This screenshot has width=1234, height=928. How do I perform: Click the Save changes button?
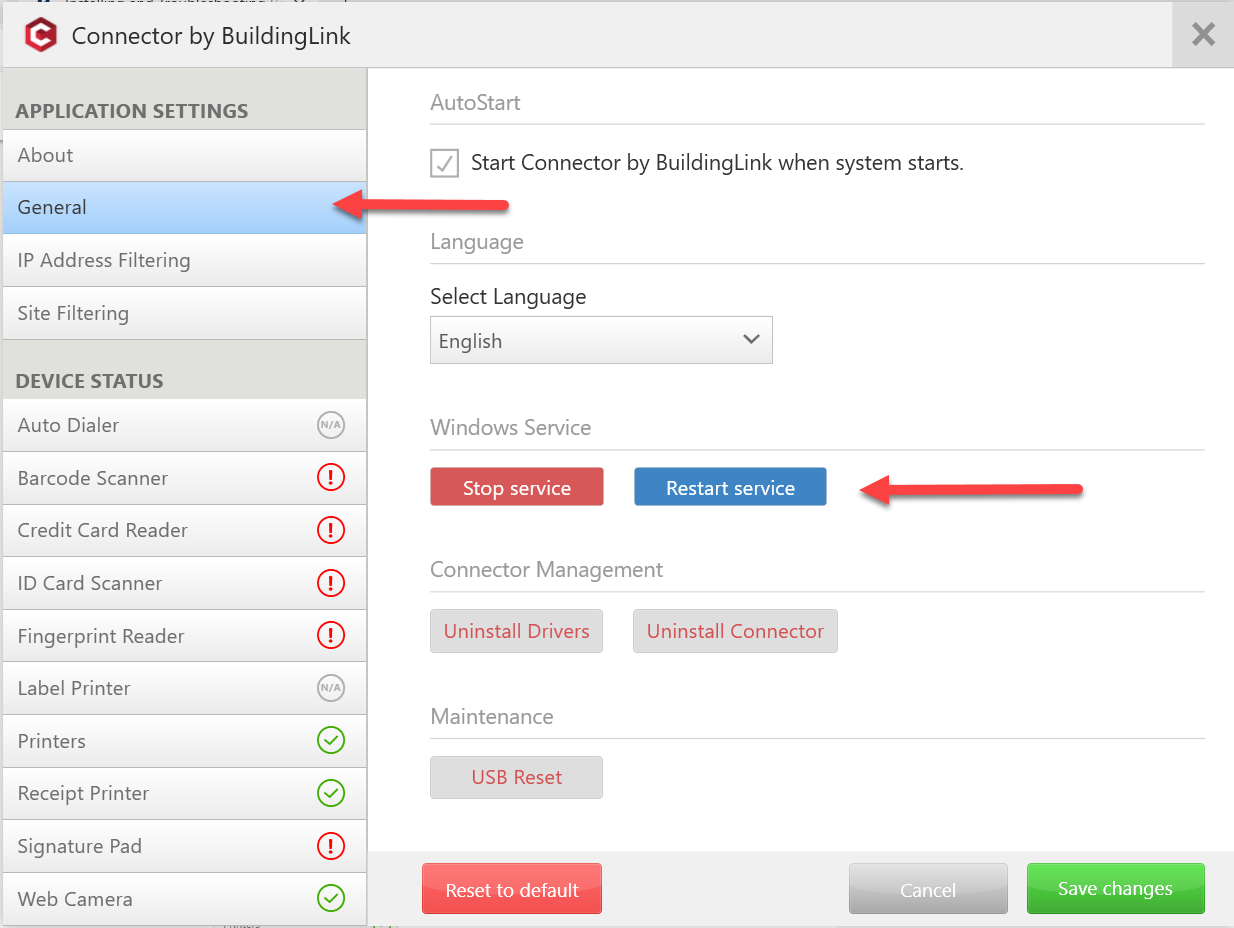1115,889
